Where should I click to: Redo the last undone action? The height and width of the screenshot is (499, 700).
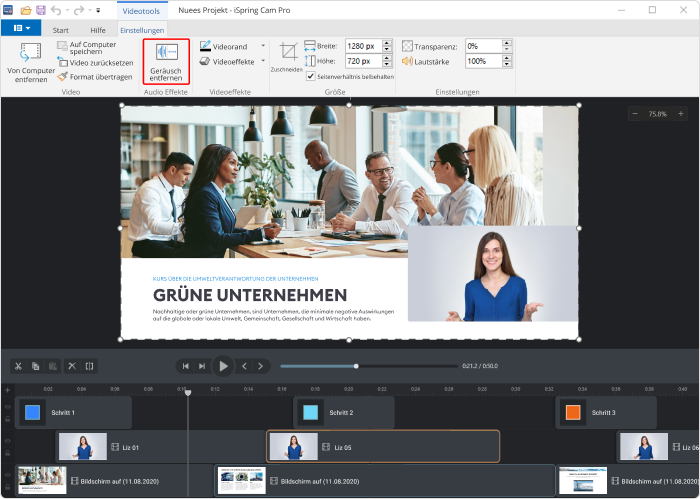tap(79, 10)
